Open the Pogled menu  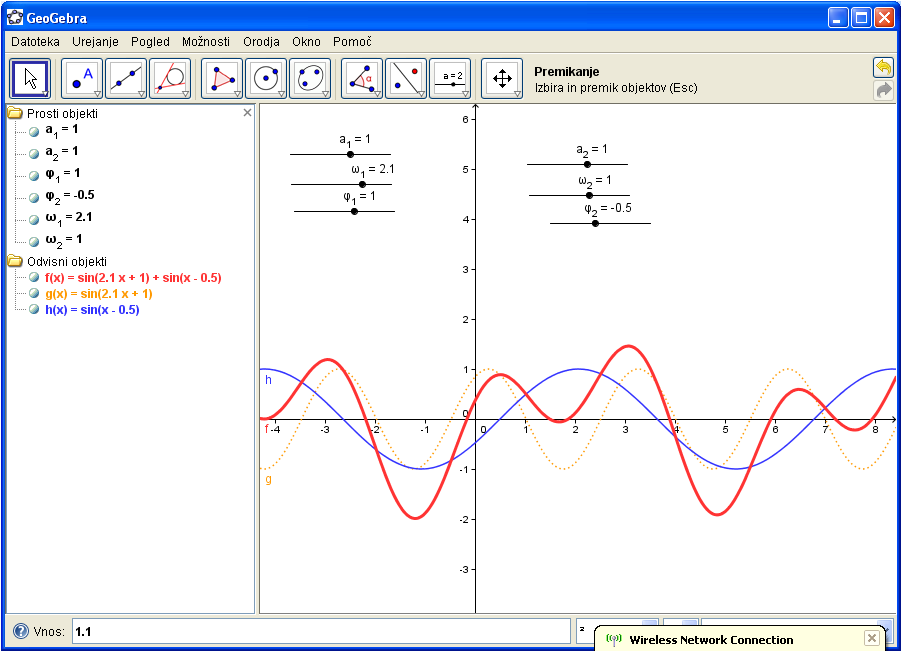point(150,42)
